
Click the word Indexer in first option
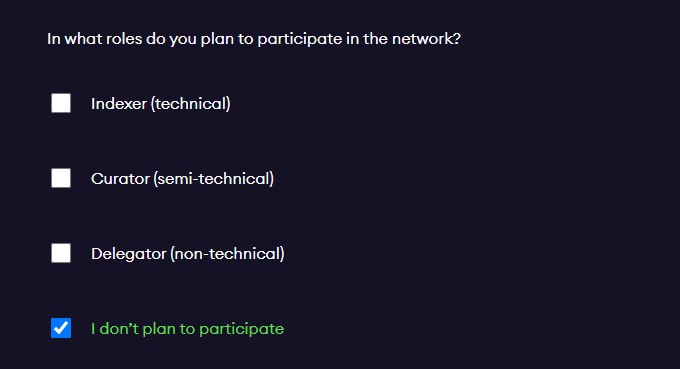[x=119, y=104]
